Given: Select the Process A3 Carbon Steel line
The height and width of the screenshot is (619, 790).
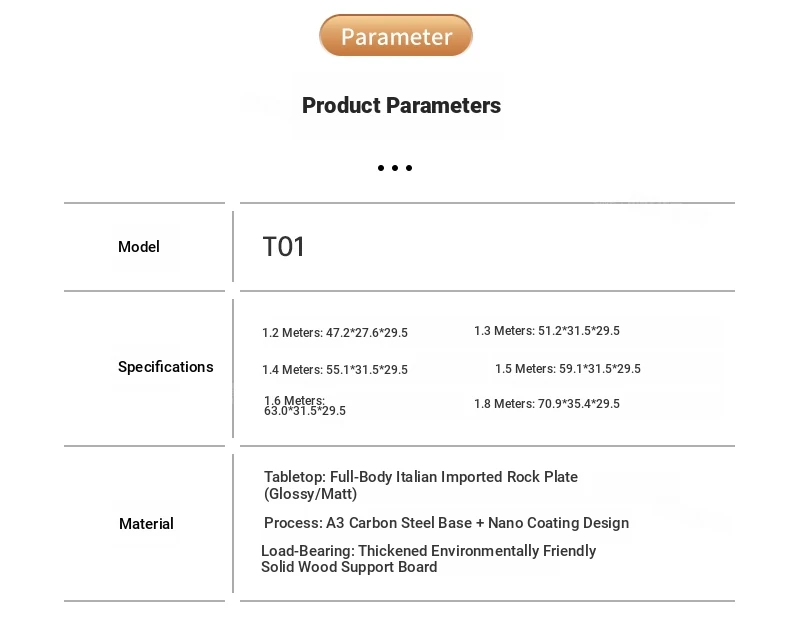Looking at the screenshot, I should point(446,523).
